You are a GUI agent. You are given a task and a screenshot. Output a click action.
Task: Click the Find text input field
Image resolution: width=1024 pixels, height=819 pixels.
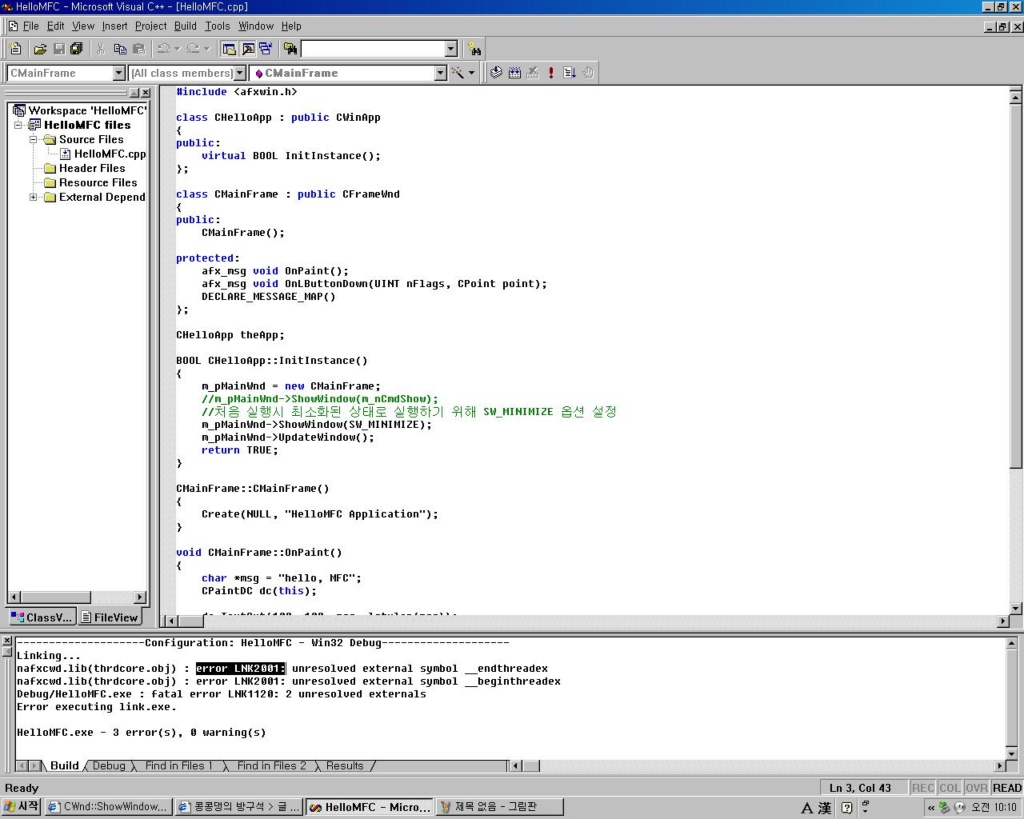373,49
